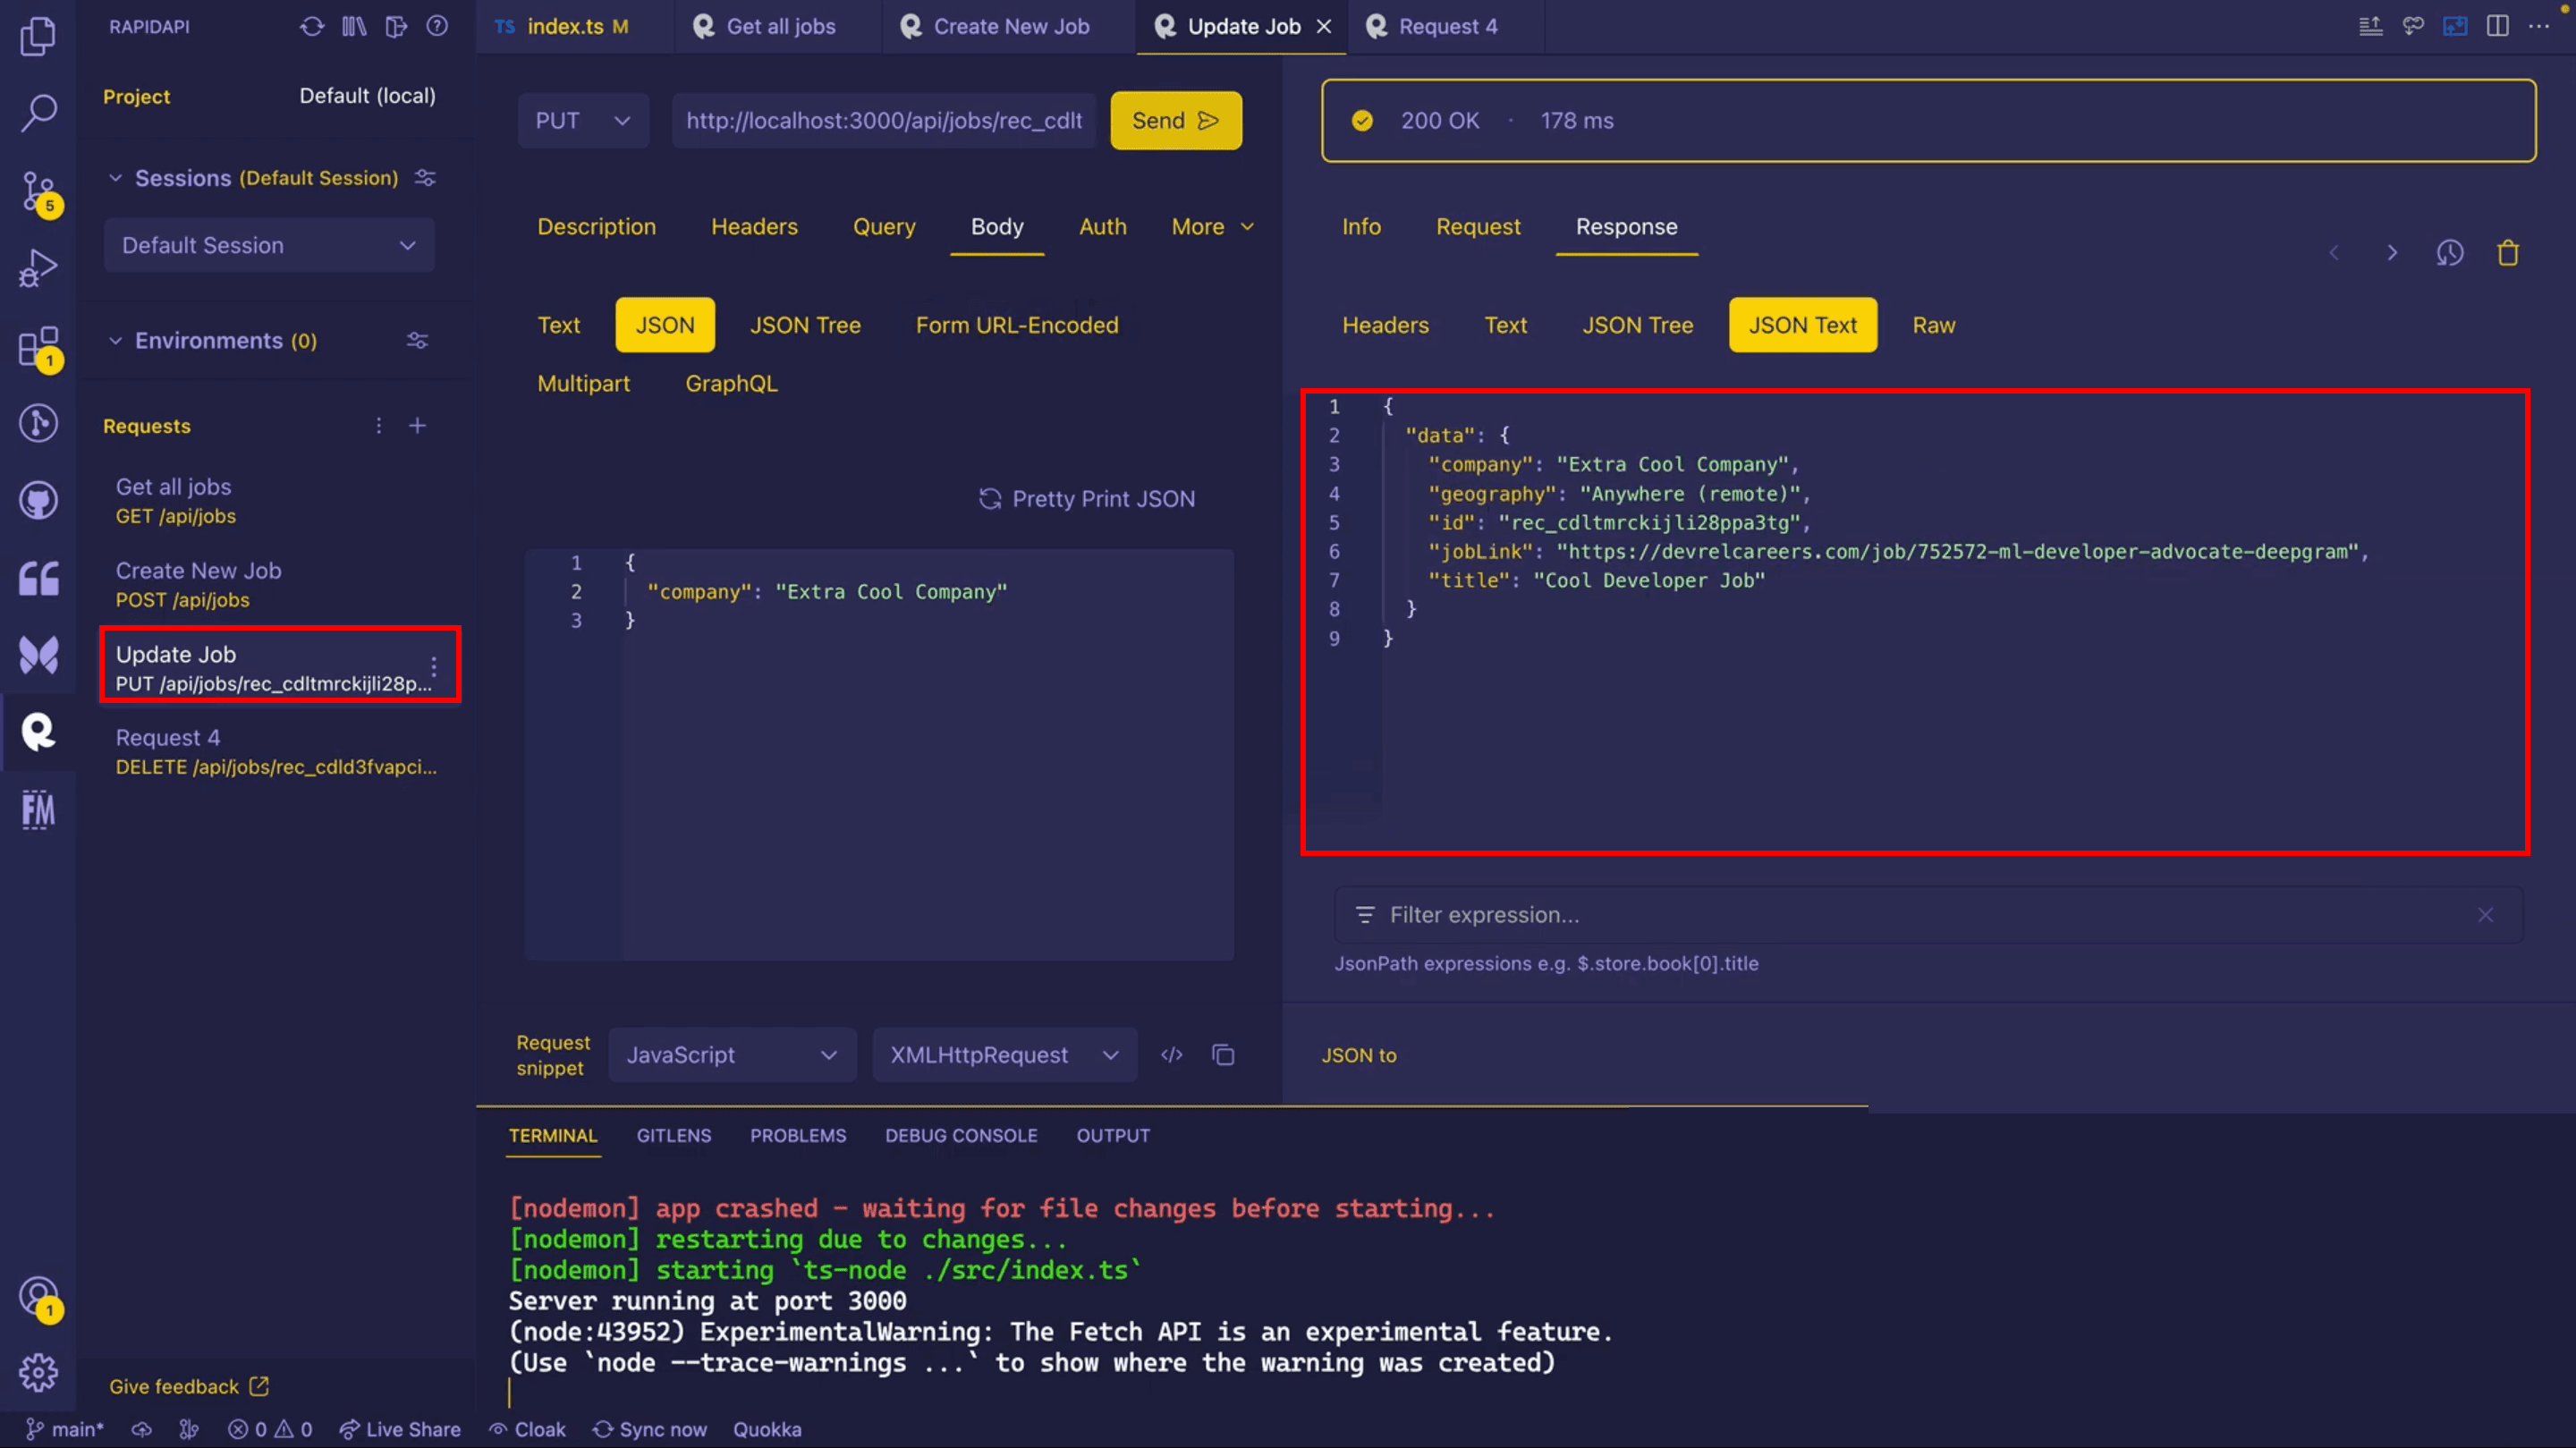Screen dimensions: 2576x1448
Task: Click the request URL input field
Action: [884, 121]
